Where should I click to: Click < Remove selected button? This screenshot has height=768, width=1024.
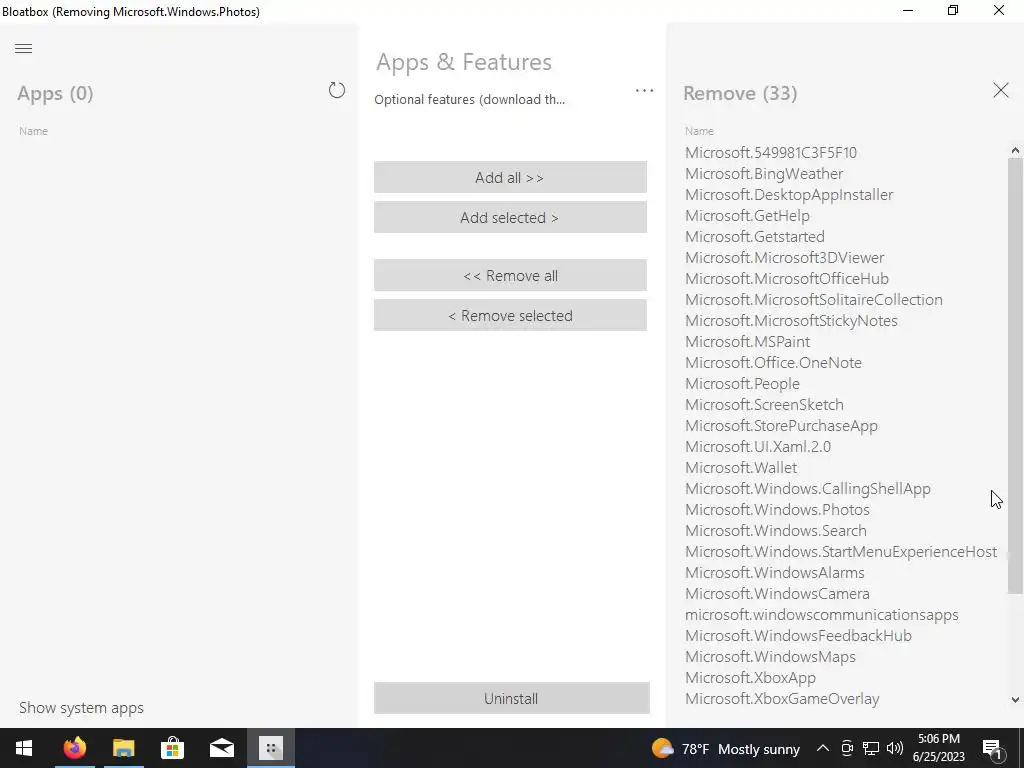510,315
